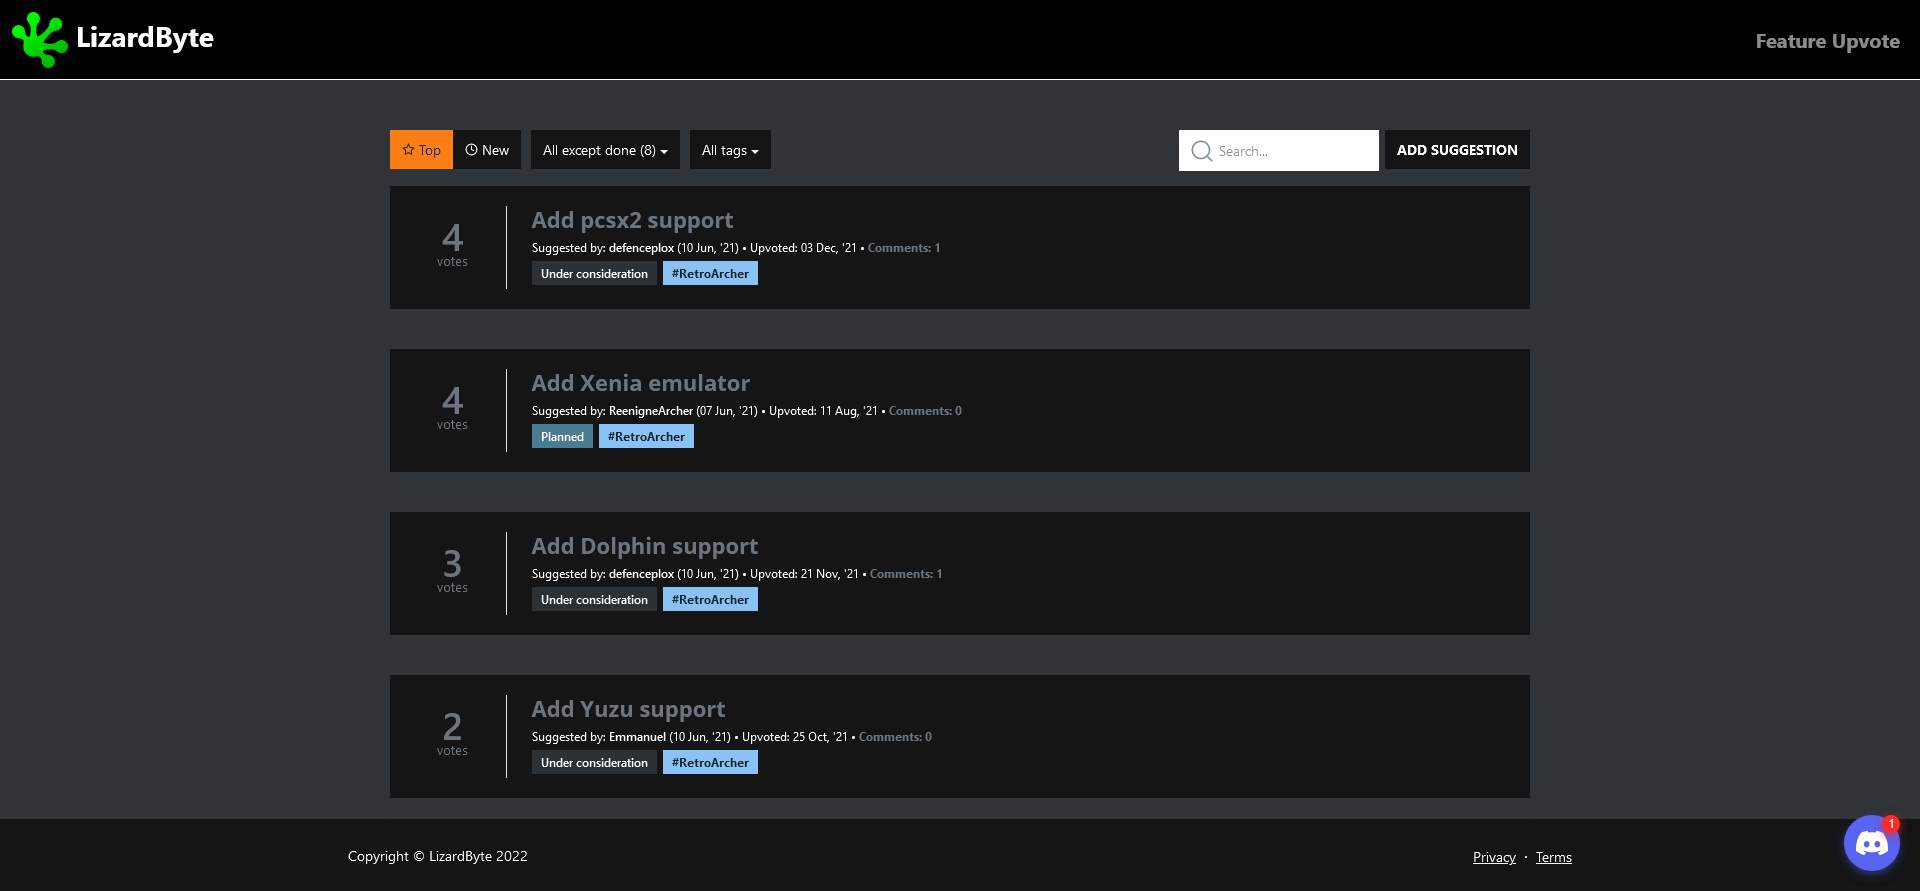Open 'Comments: 1' on Dolphin suggestion
1920x891 pixels.
[906, 574]
